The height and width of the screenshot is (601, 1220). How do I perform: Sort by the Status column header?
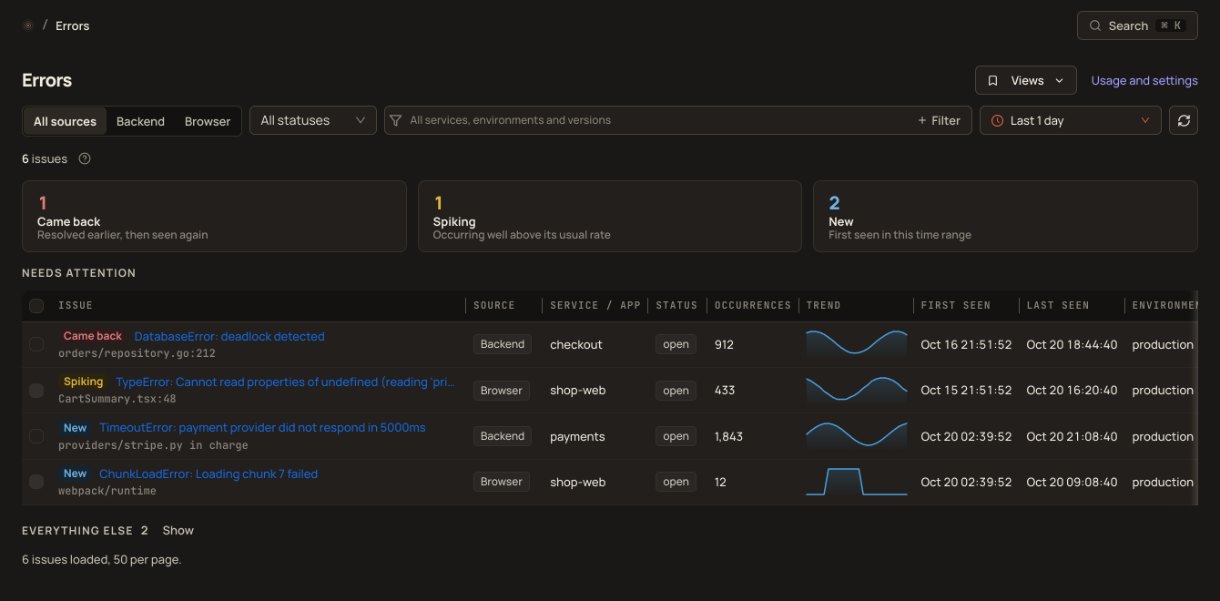click(x=676, y=305)
